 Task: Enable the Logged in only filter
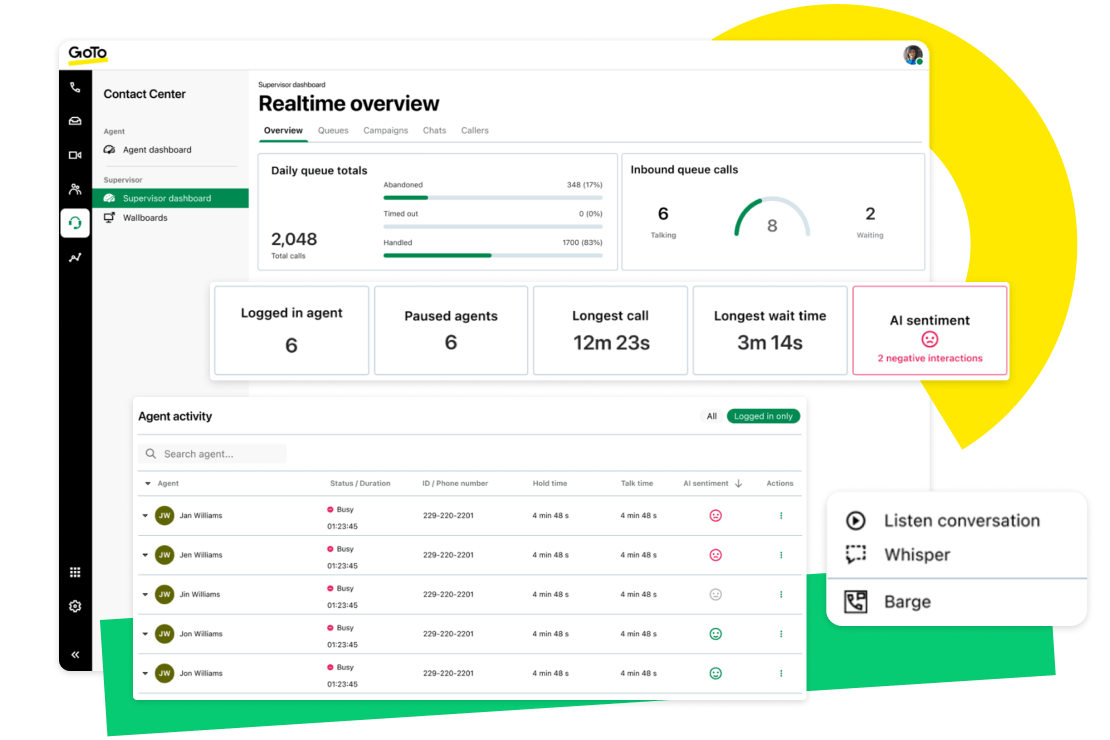763,416
